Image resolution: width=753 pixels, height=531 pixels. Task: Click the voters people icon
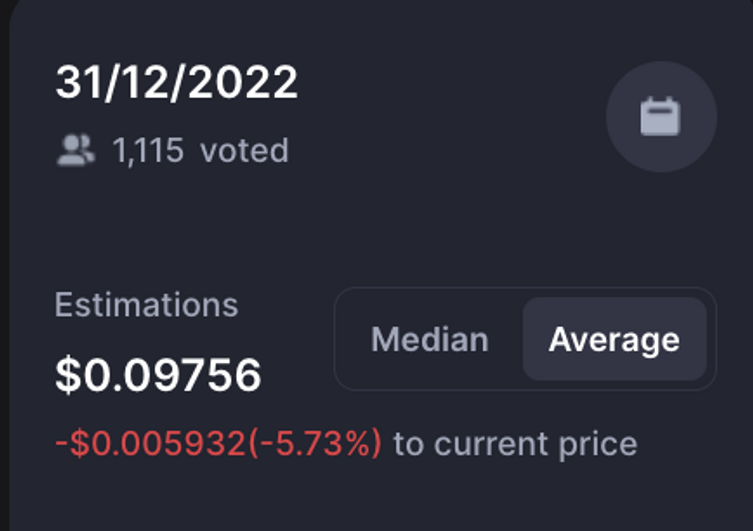[75, 150]
